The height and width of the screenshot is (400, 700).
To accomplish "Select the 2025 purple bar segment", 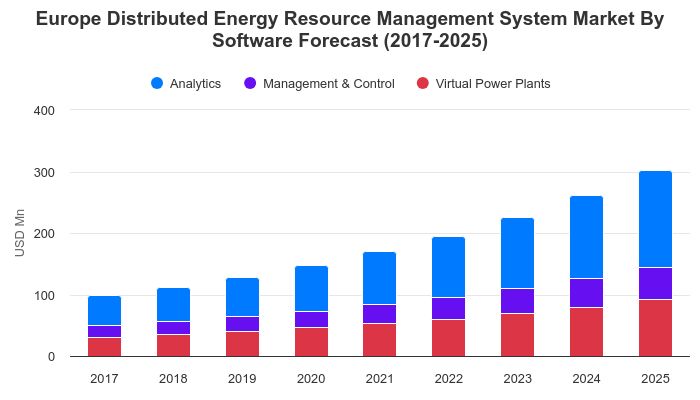I will (x=655, y=283).
